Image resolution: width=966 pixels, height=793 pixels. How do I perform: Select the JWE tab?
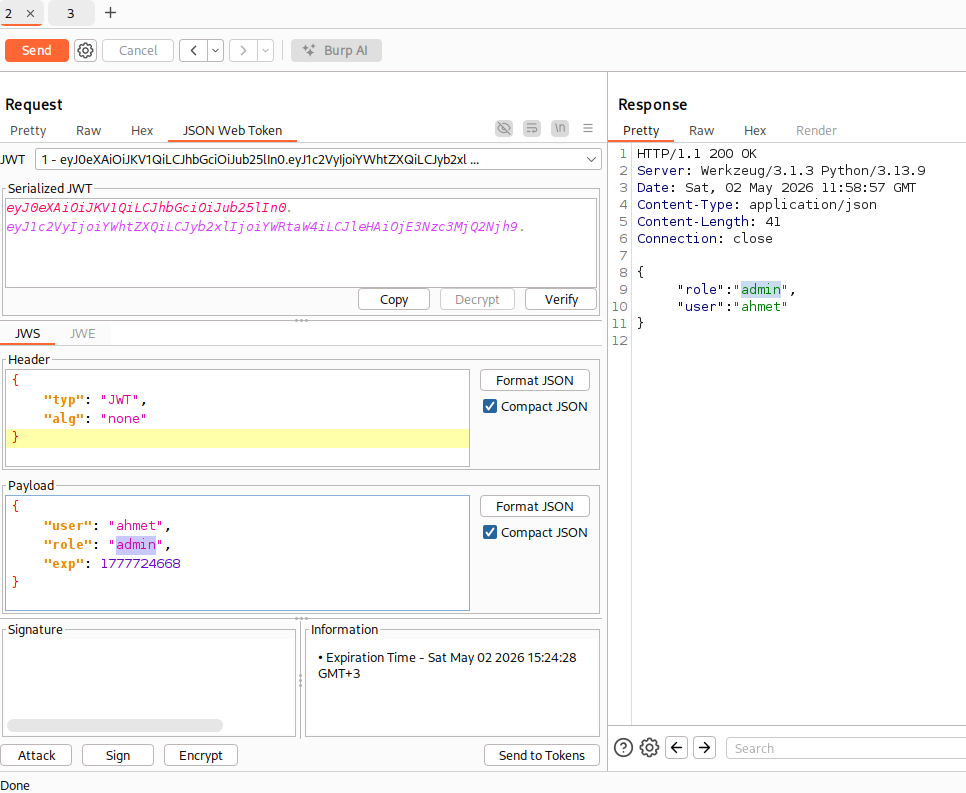[83, 333]
